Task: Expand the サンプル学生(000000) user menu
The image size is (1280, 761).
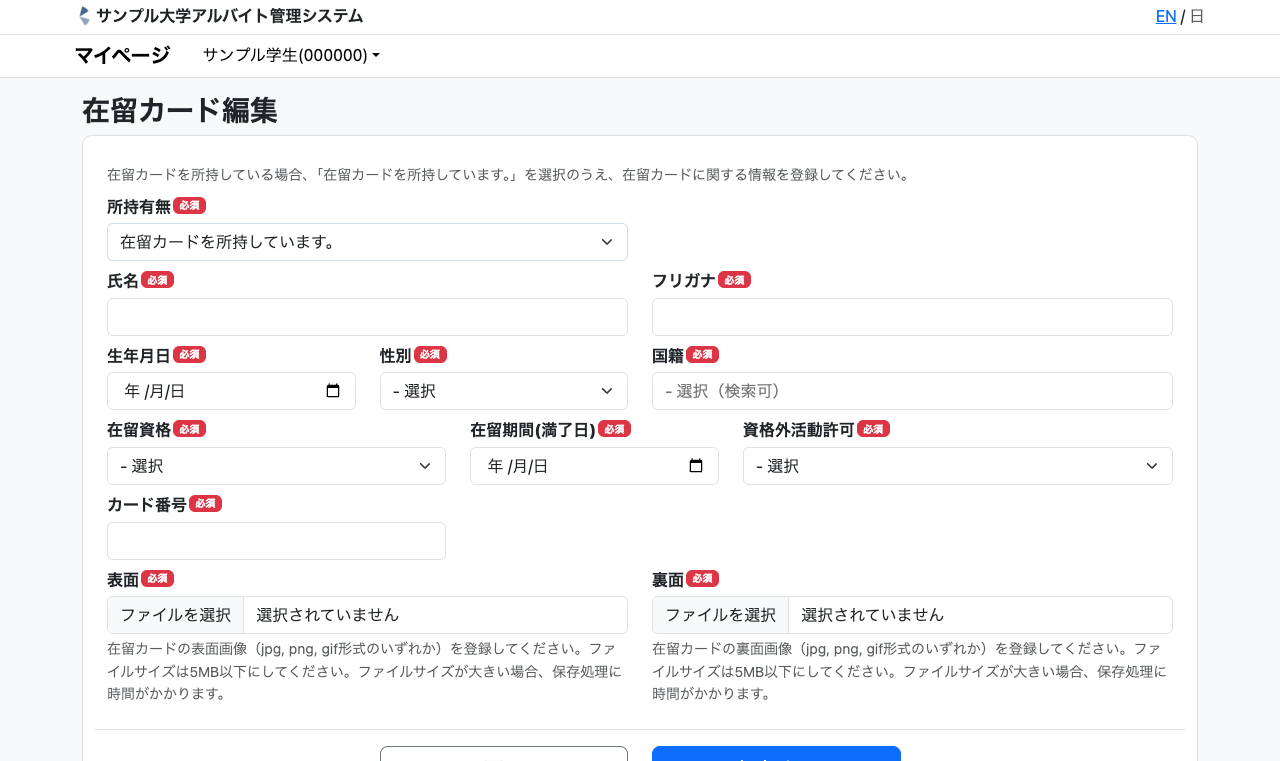Action: pos(291,56)
